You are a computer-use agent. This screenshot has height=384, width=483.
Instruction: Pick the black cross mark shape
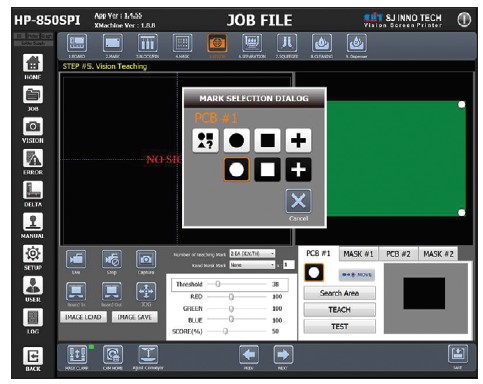(x=298, y=140)
